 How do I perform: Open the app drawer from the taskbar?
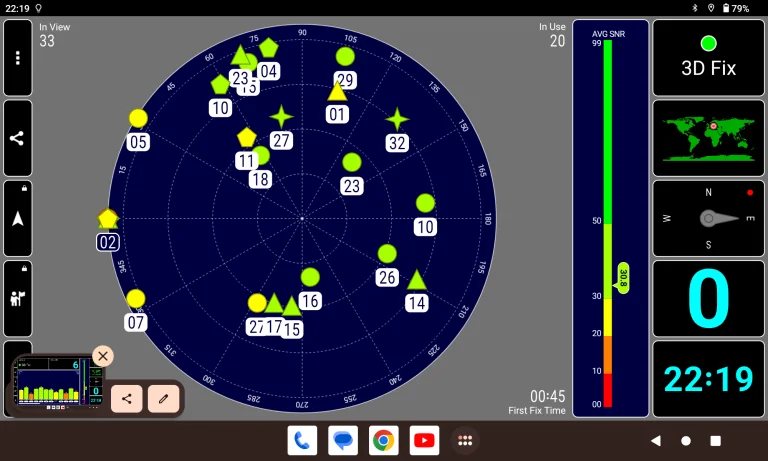[x=464, y=440]
